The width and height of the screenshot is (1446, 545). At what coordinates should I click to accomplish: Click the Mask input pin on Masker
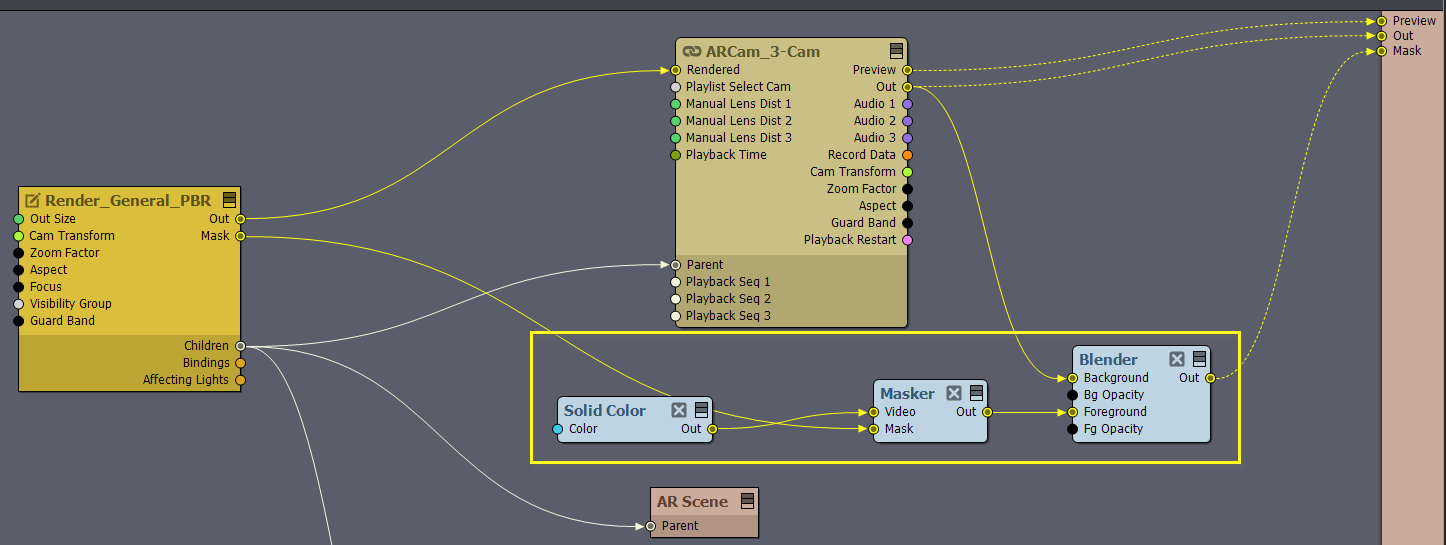tap(874, 429)
